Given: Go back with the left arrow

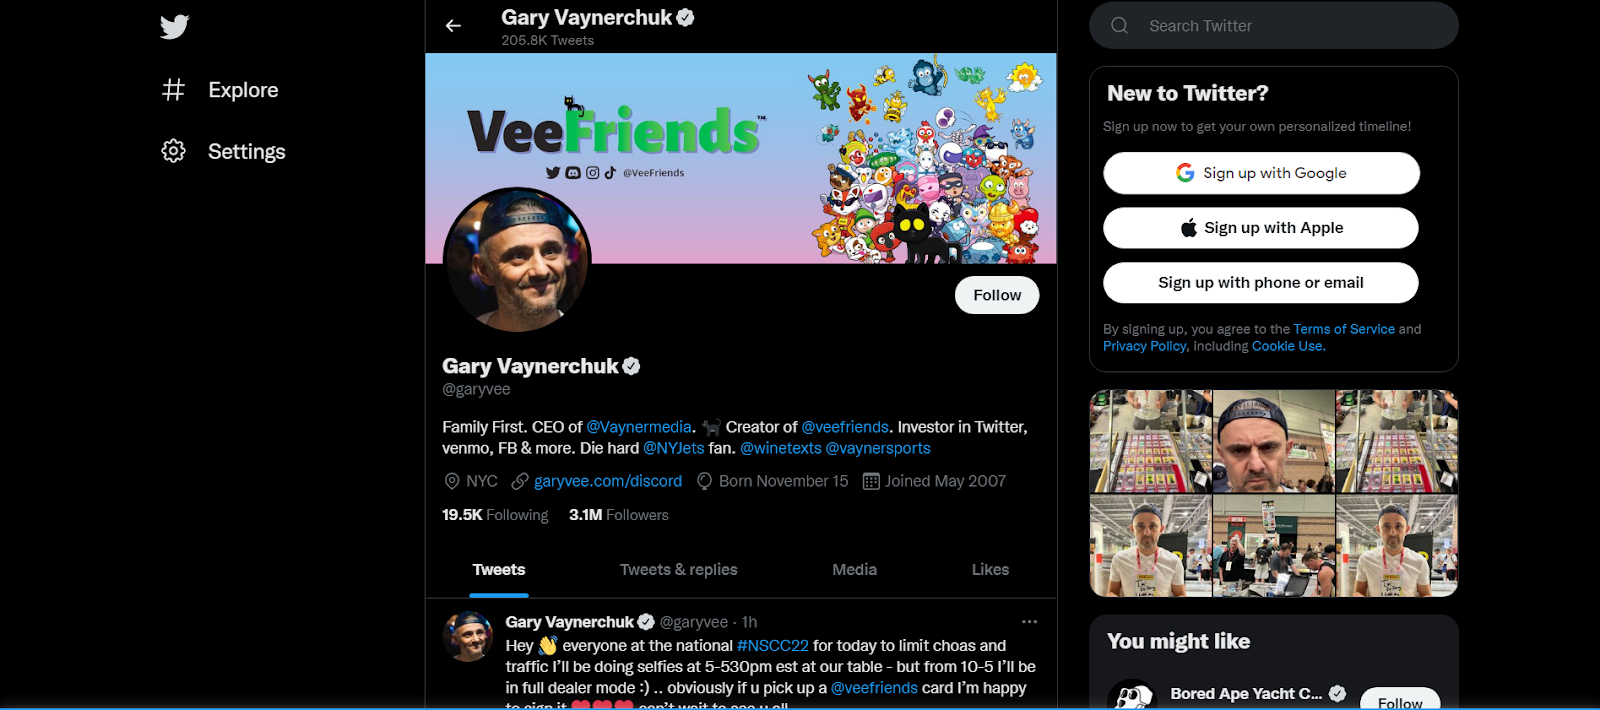Looking at the screenshot, I should [x=453, y=26].
